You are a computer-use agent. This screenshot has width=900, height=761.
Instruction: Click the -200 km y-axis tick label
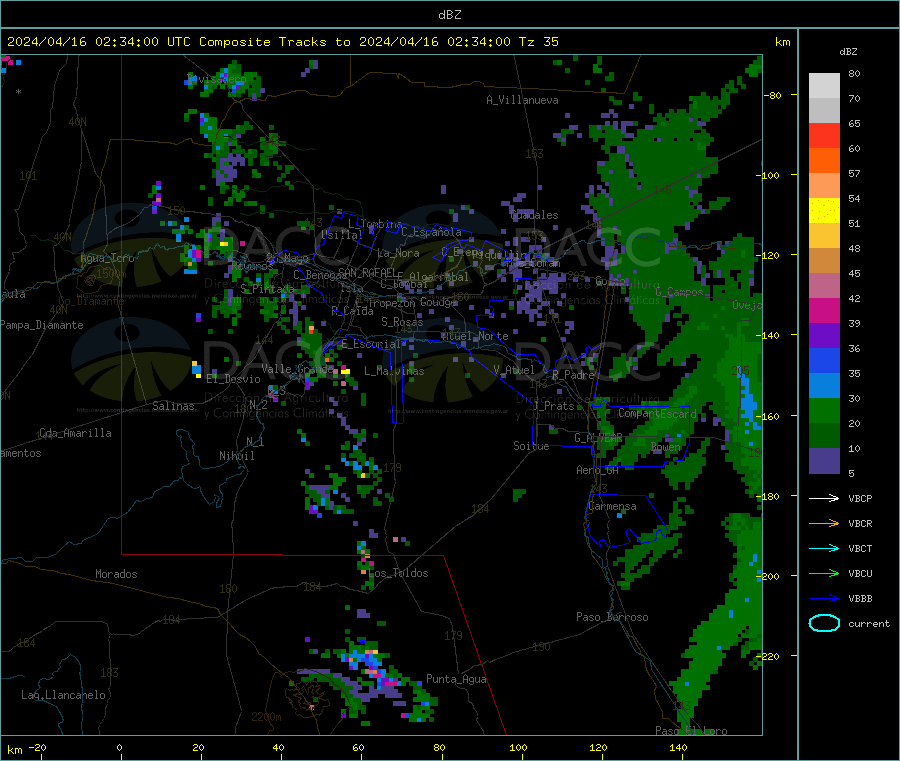tap(769, 576)
